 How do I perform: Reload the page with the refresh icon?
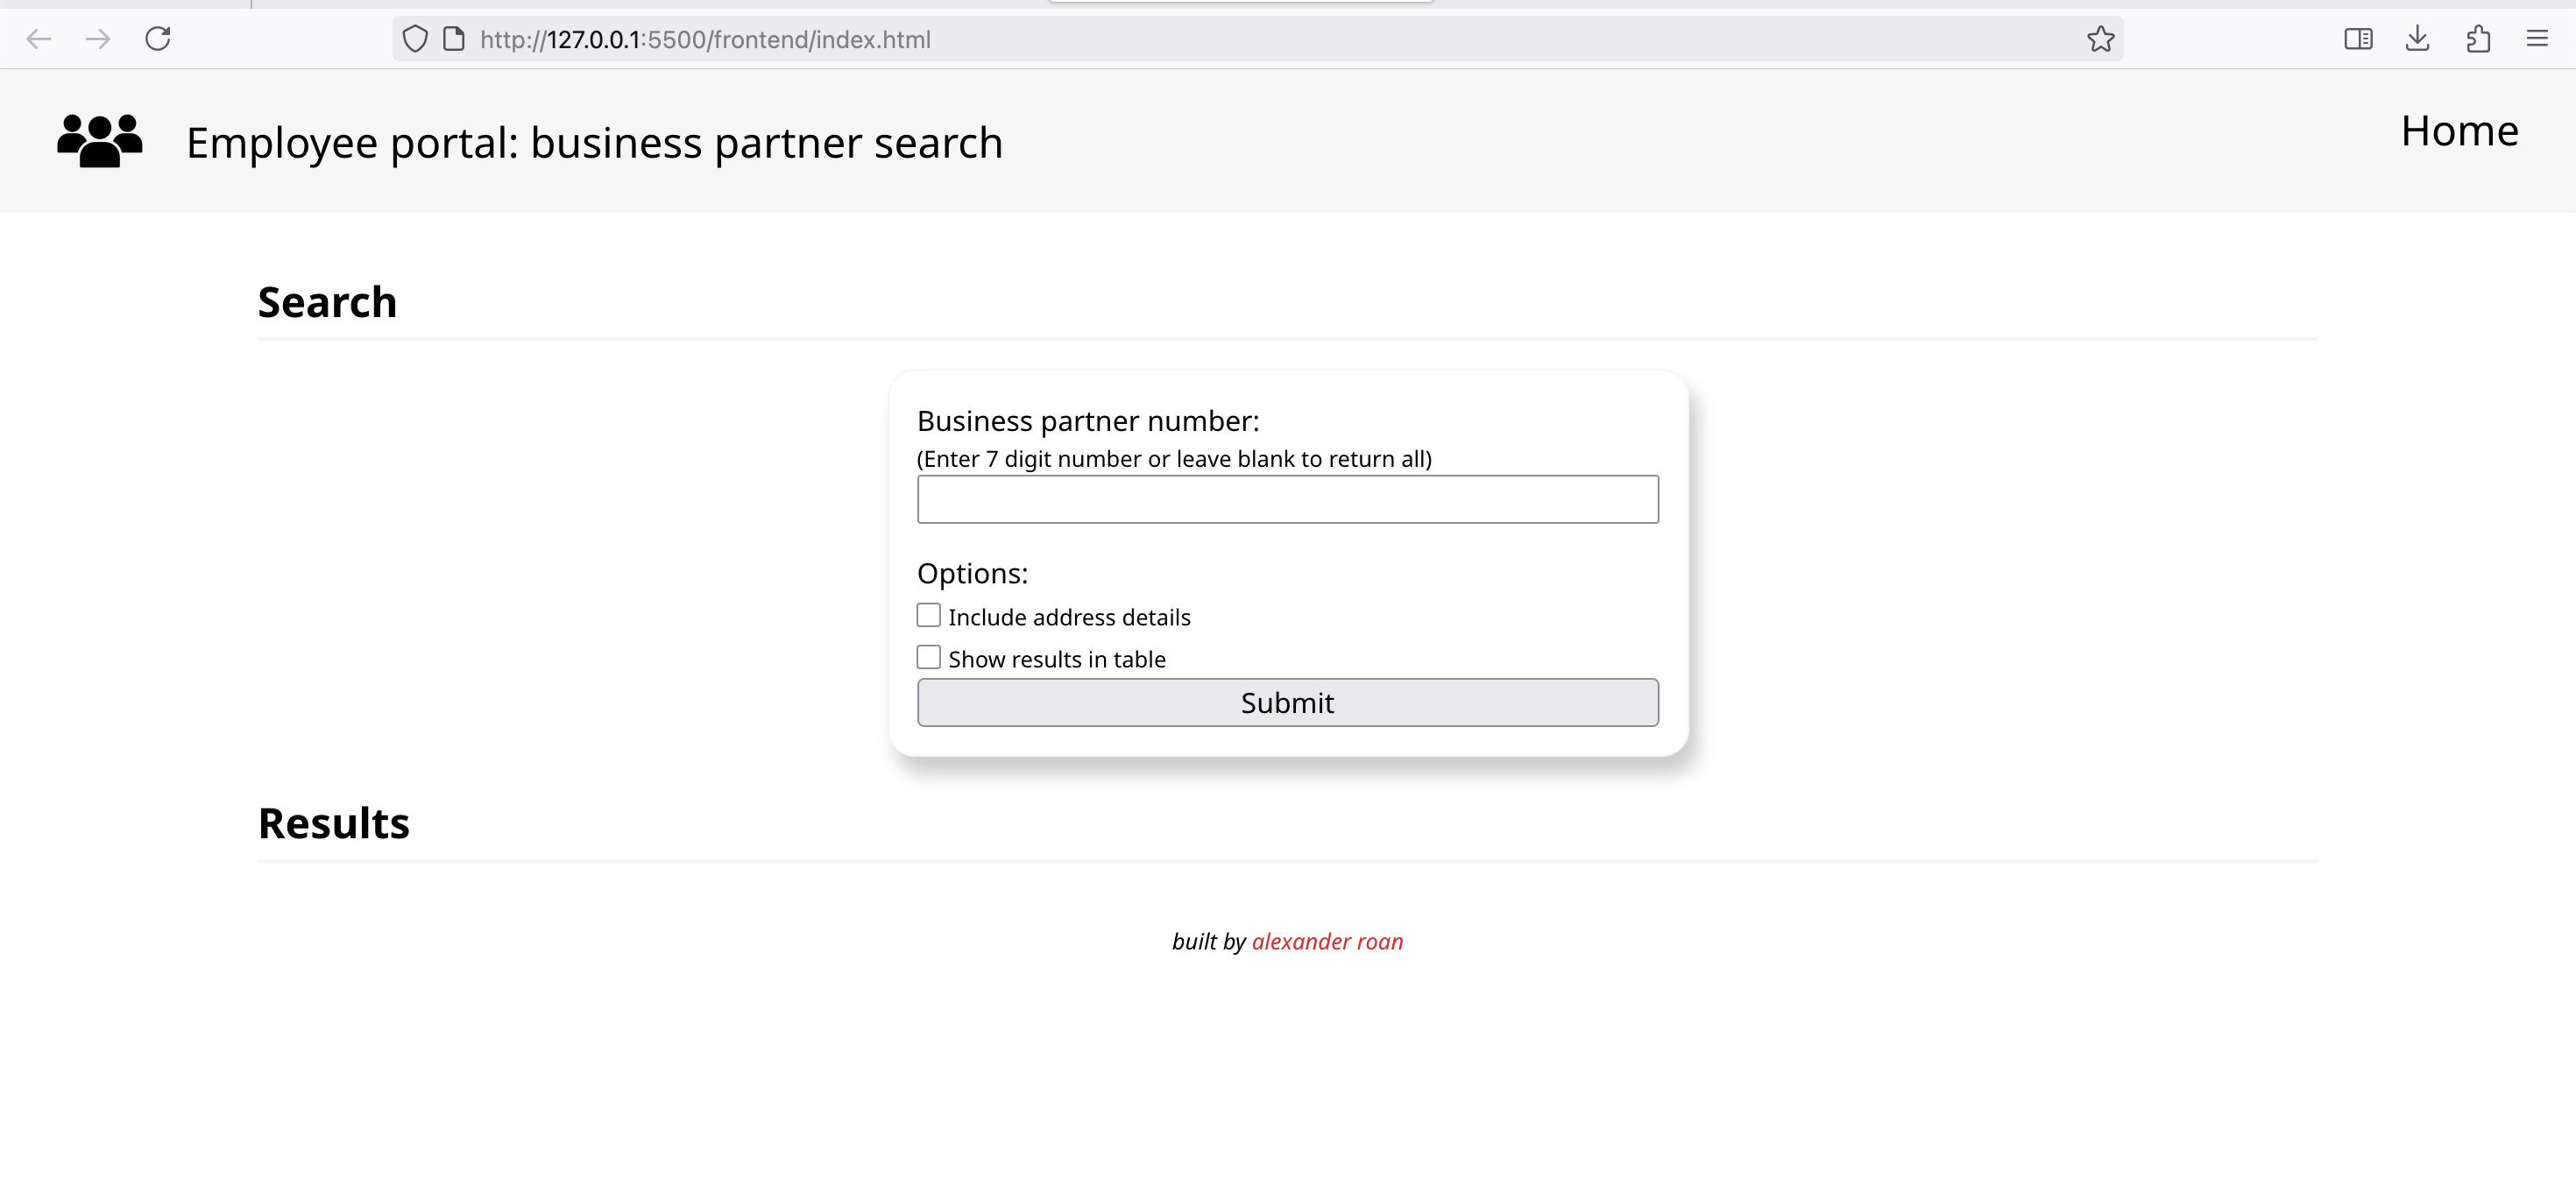pyautogui.click(x=158, y=39)
